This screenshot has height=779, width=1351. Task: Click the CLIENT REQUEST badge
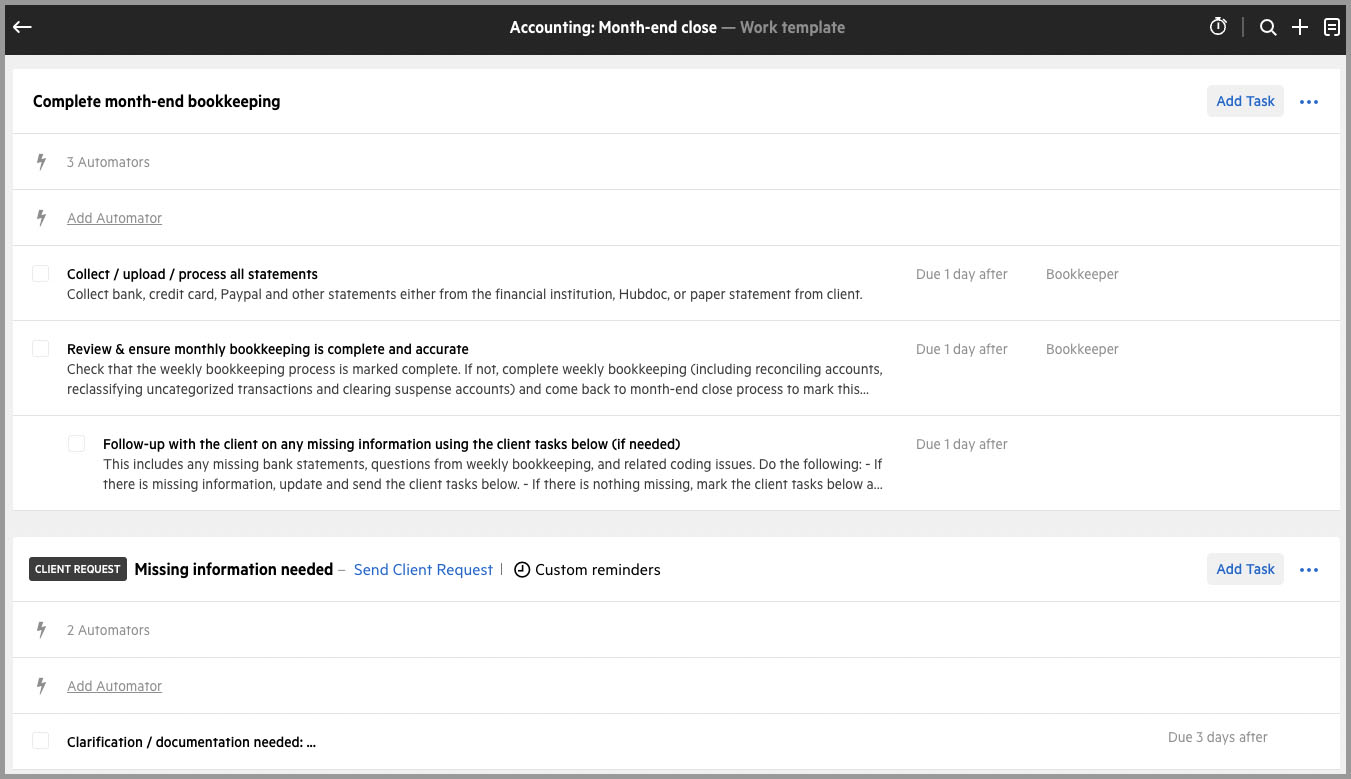[78, 569]
